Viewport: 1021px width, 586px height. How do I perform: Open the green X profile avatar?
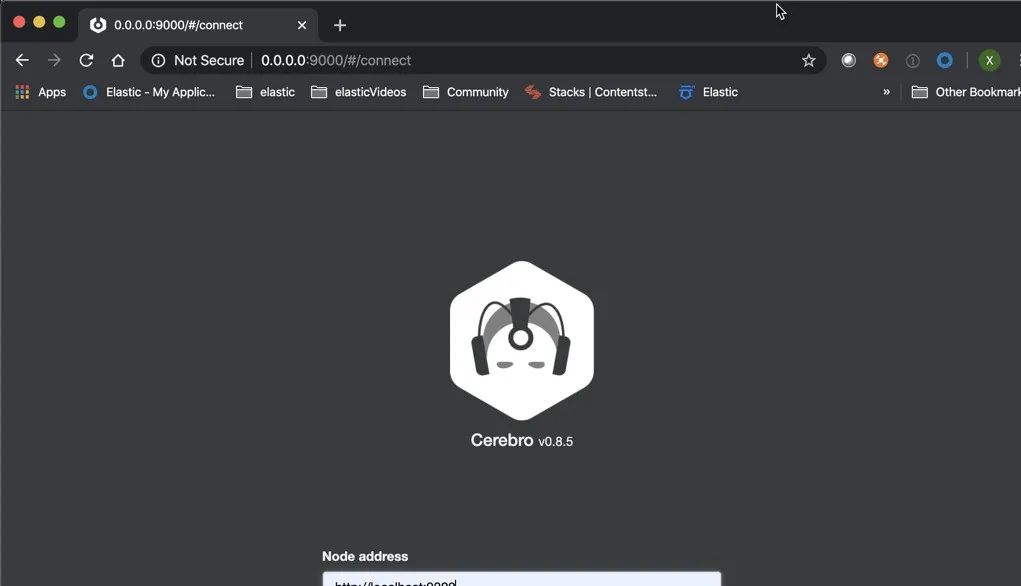[x=989, y=60]
